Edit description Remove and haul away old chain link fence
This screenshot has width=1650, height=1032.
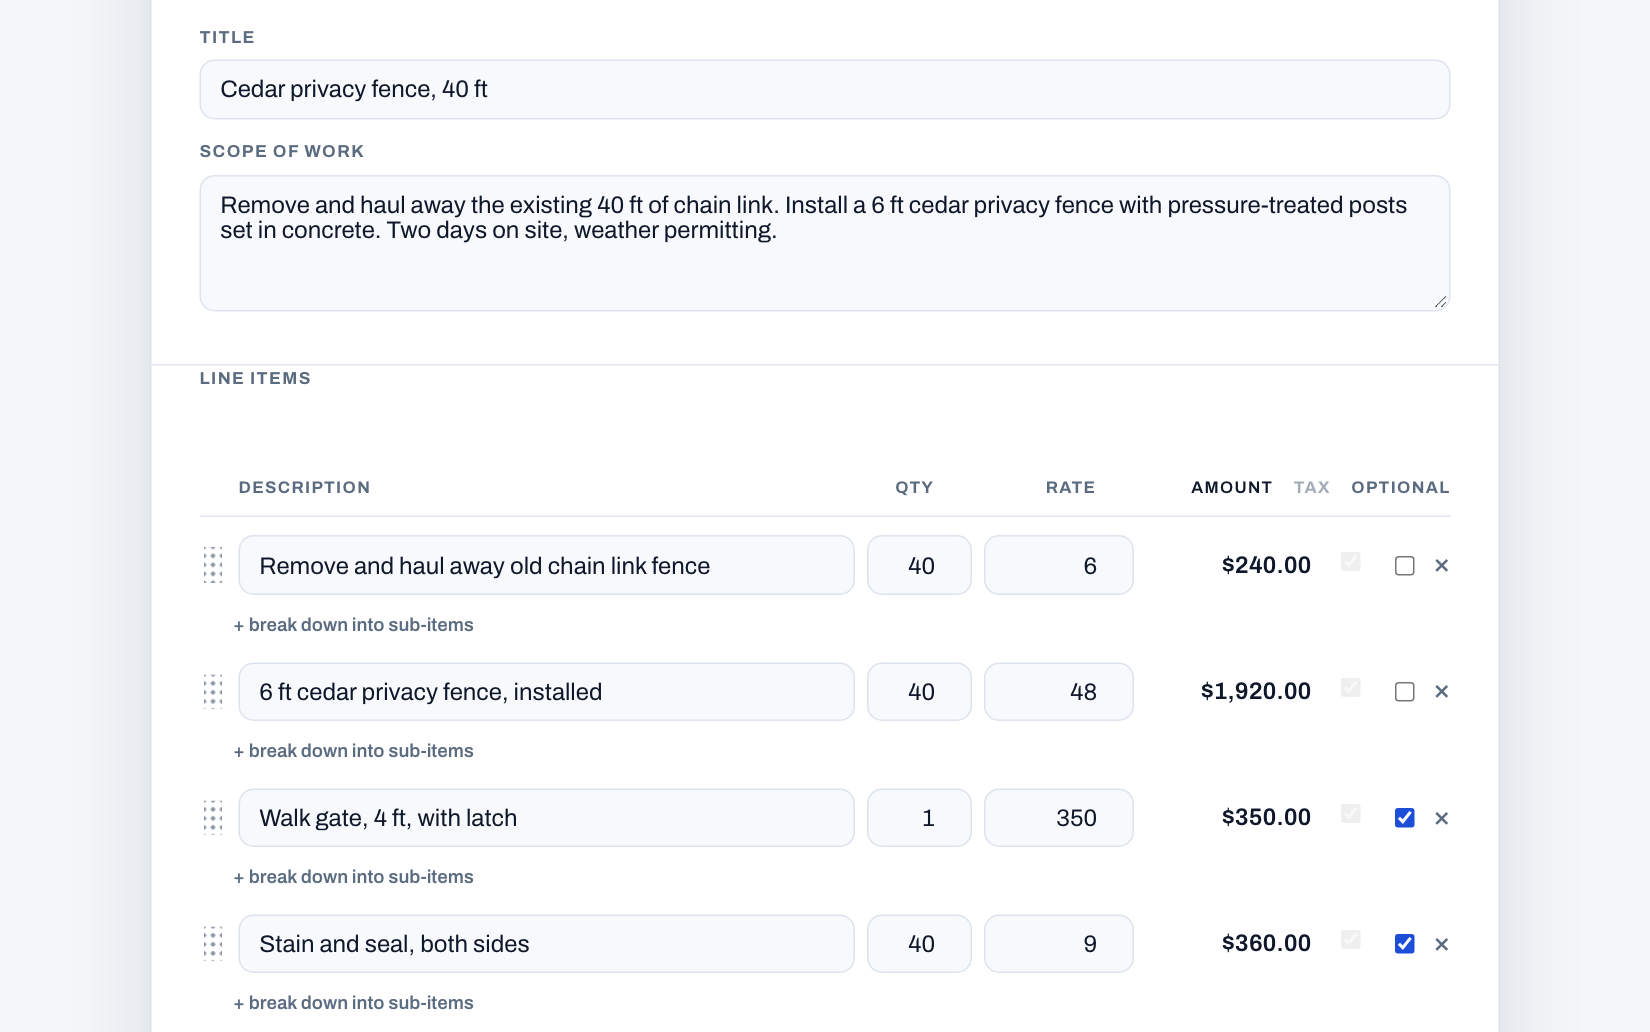(x=546, y=565)
